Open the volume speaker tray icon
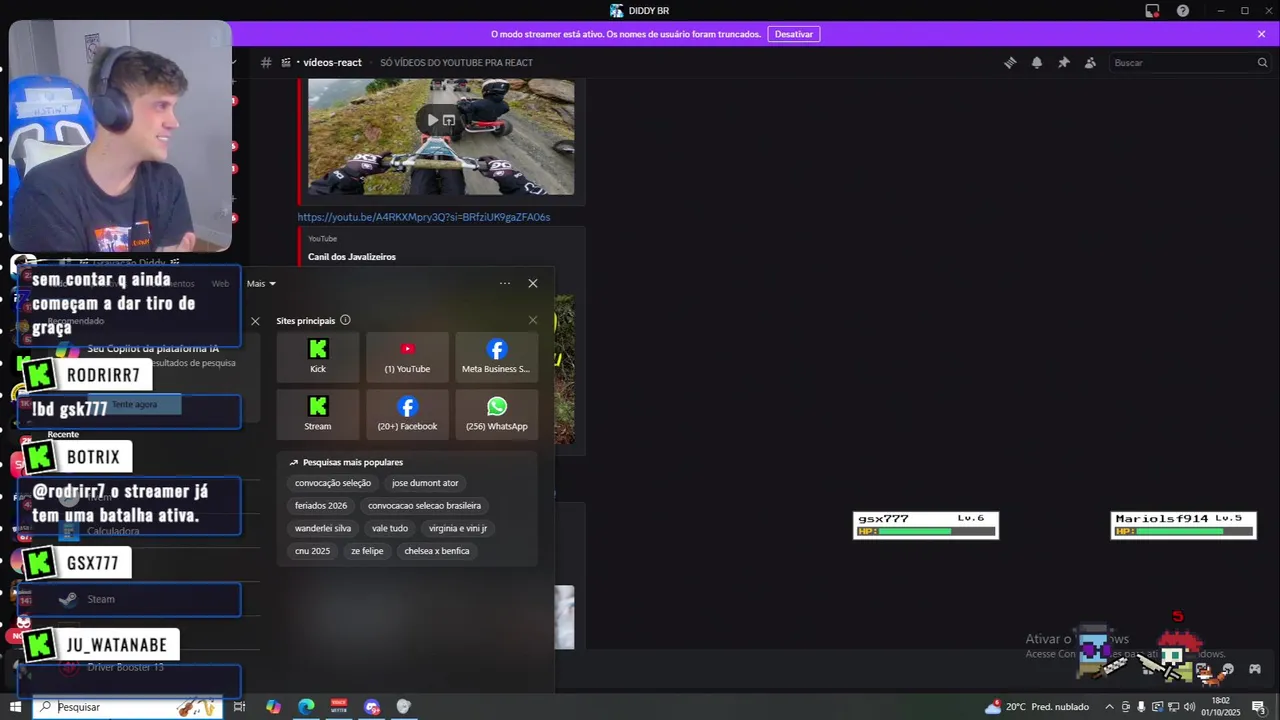 tap(1189, 707)
